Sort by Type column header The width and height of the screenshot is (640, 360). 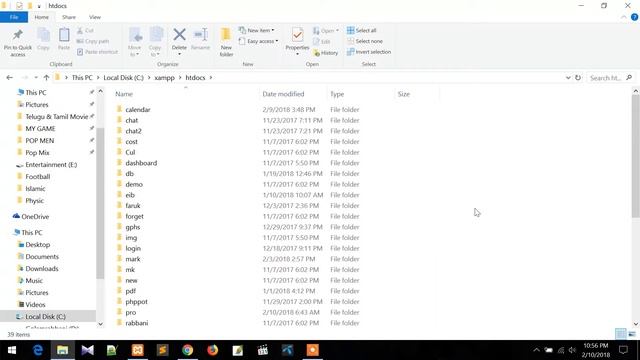[337, 94]
